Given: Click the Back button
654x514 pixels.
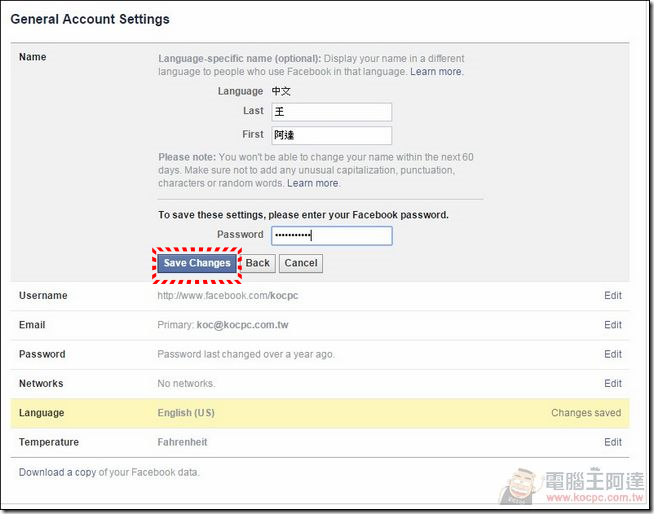Looking at the screenshot, I should (257, 263).
